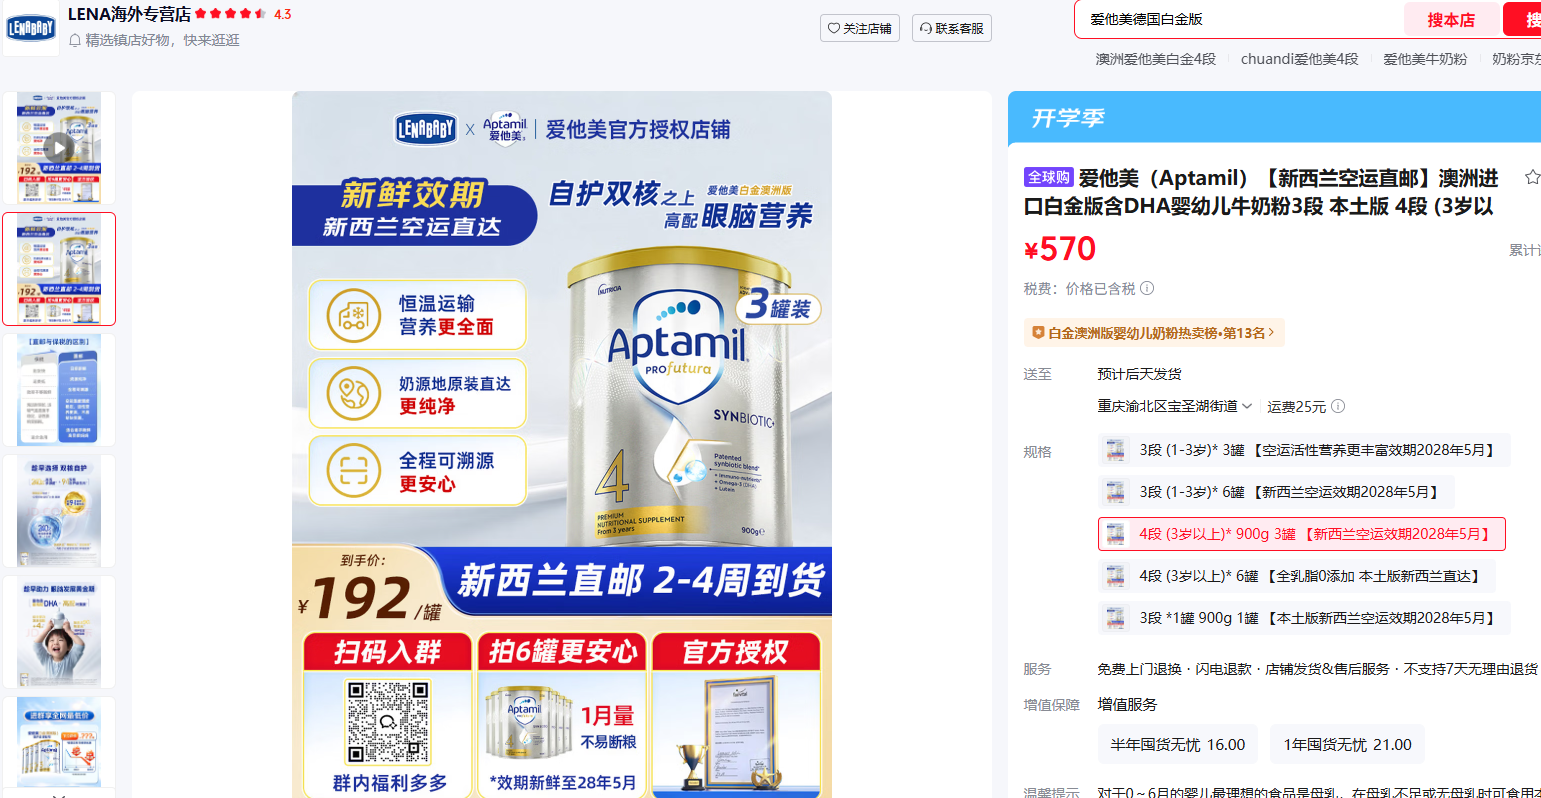Open suggested search 爱他美牛奶粉

[1425, 59]
